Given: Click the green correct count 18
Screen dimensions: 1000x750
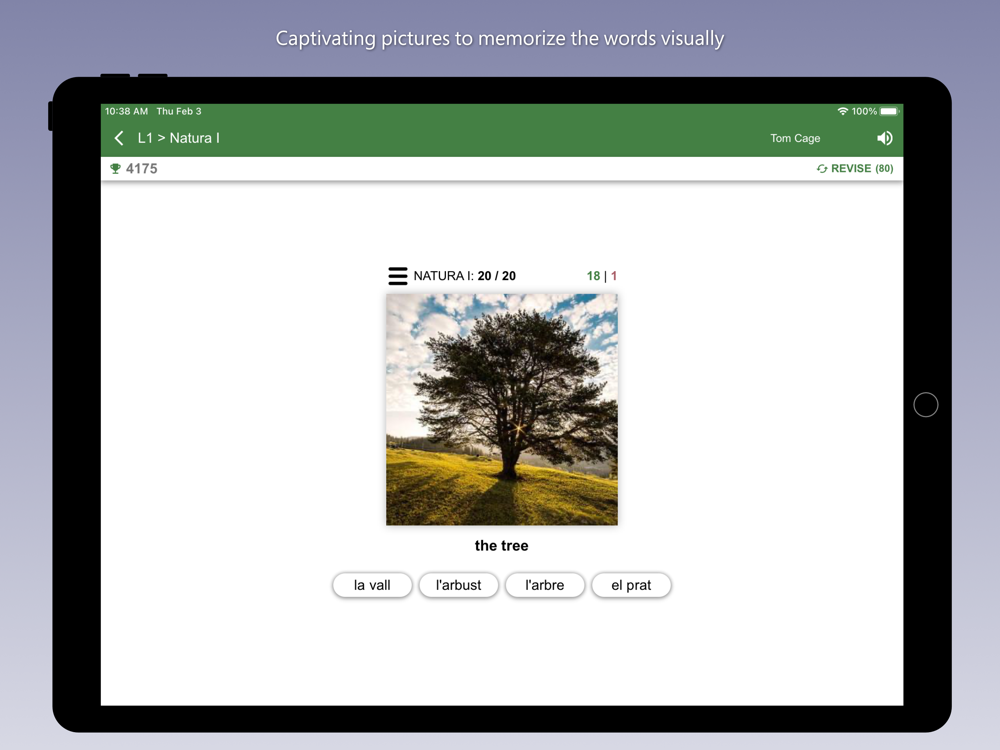Looking at the screenshot, I should tap(593, 276).
